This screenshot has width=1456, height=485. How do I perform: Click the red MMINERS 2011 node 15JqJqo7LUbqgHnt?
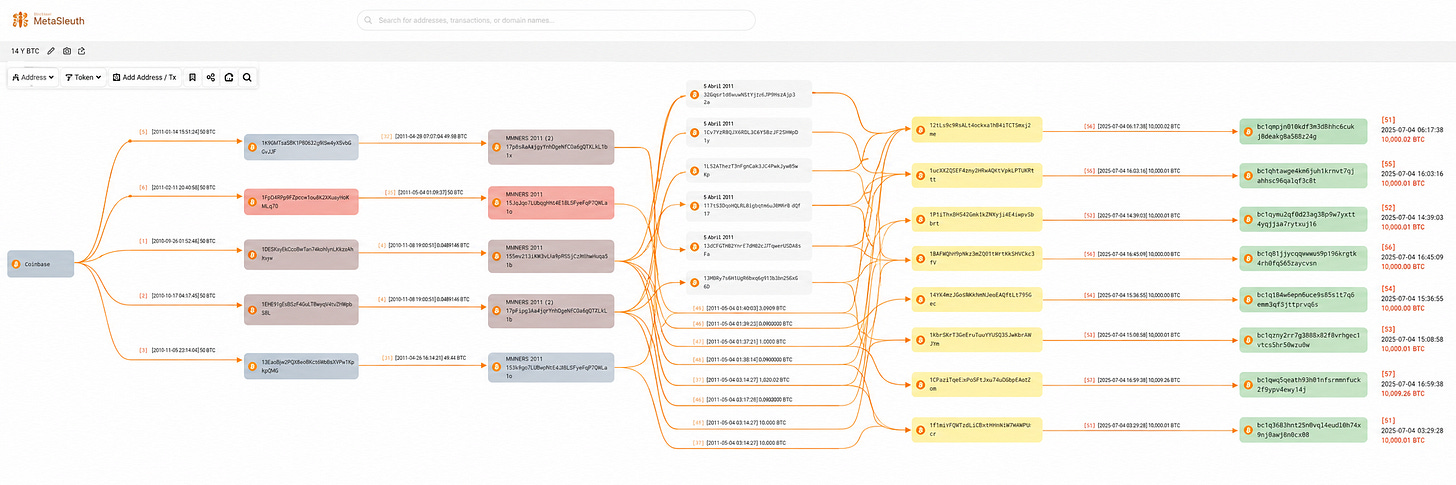pyautogui.click(x=549, y=201)
